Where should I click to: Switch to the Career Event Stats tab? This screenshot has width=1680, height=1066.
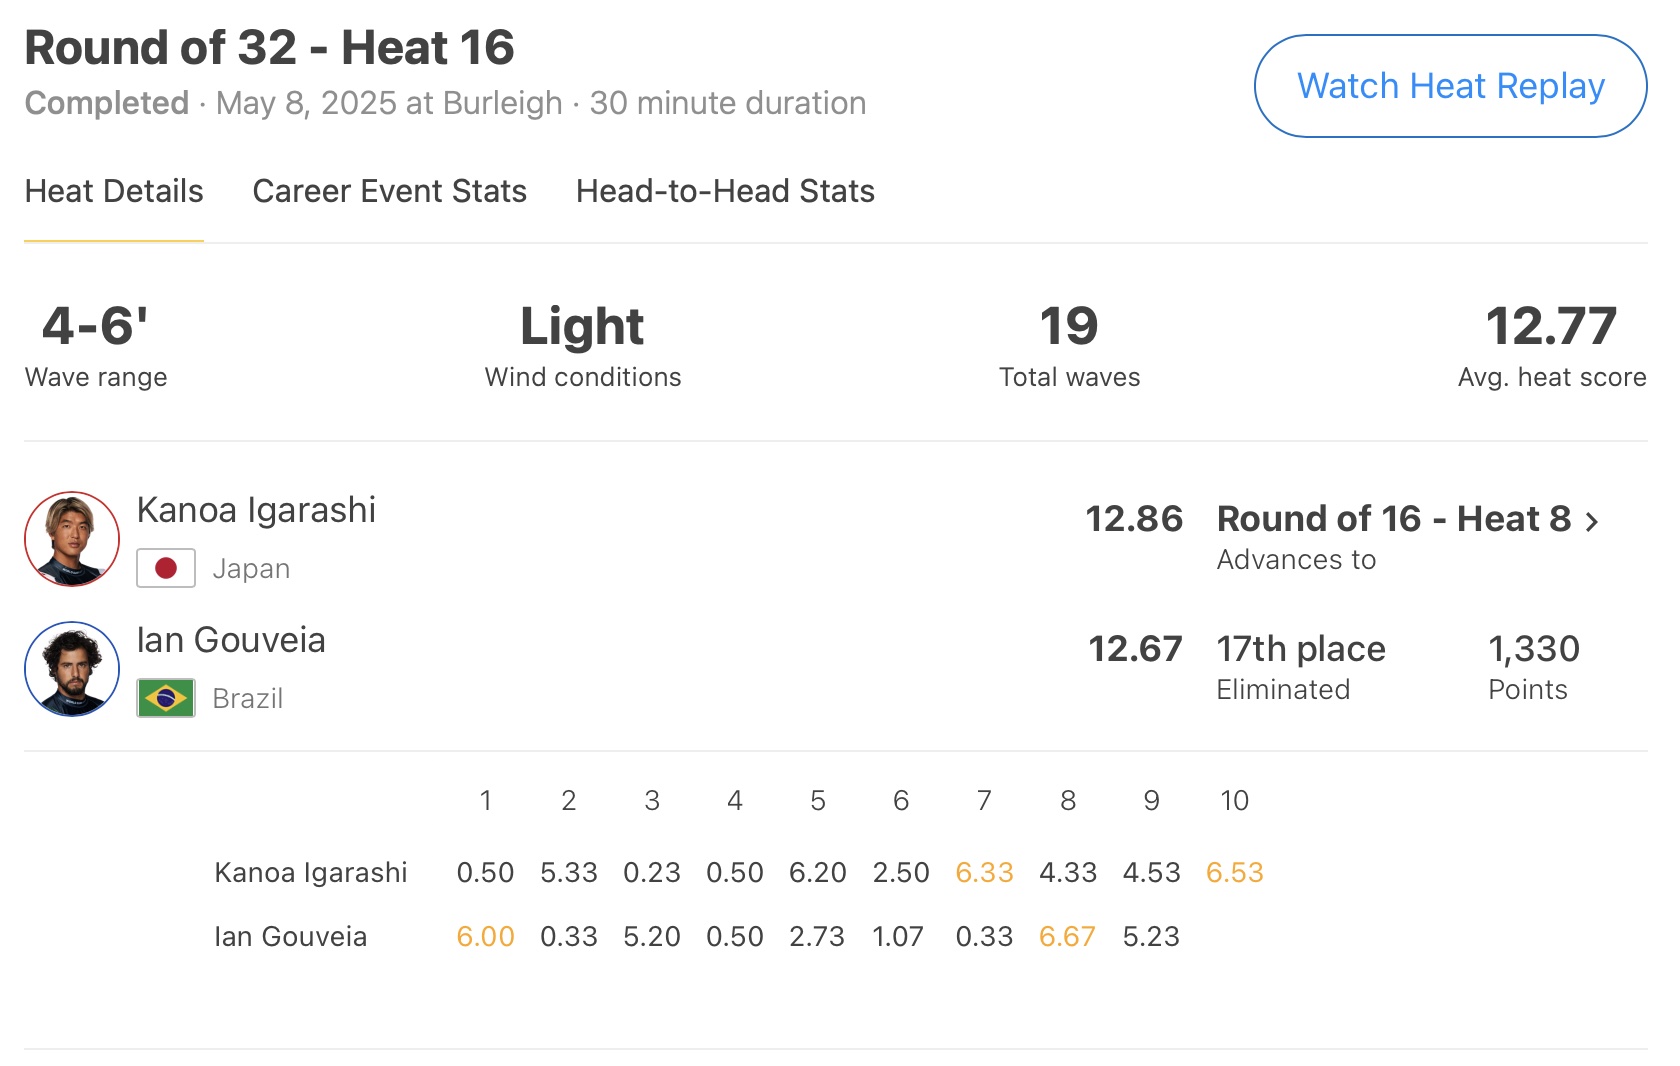click(389, 191)
